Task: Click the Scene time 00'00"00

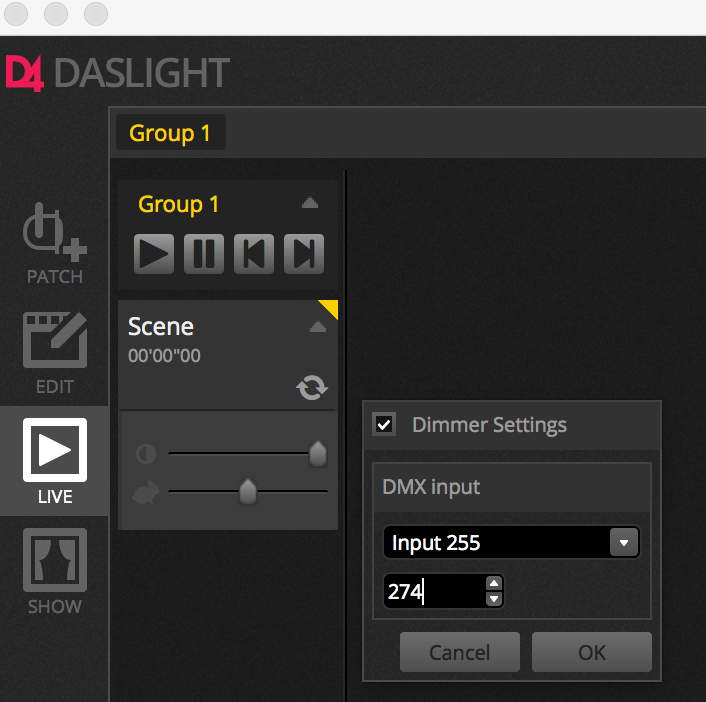Action: (x=164, y=356)
